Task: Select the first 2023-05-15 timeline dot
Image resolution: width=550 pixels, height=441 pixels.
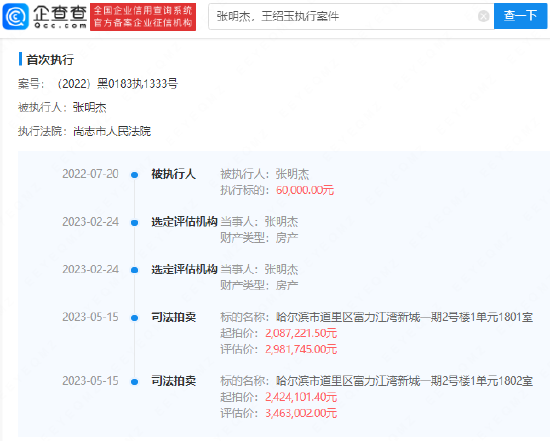Action: point(134,318)
